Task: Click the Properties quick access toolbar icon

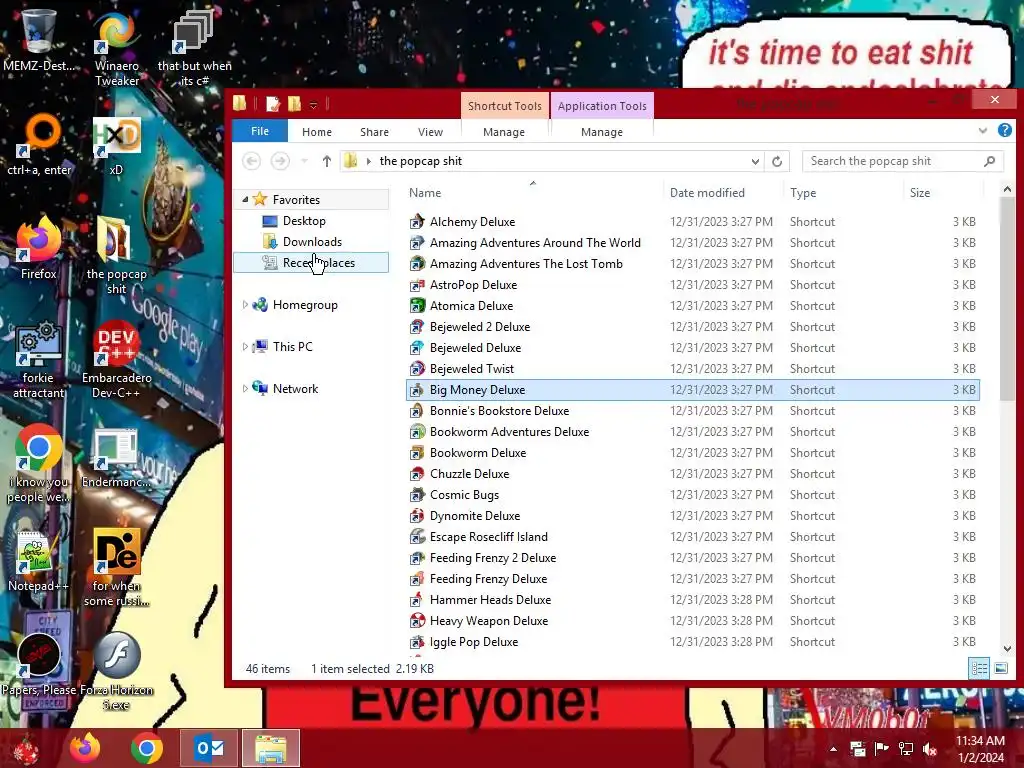Action: click(273, 104)
